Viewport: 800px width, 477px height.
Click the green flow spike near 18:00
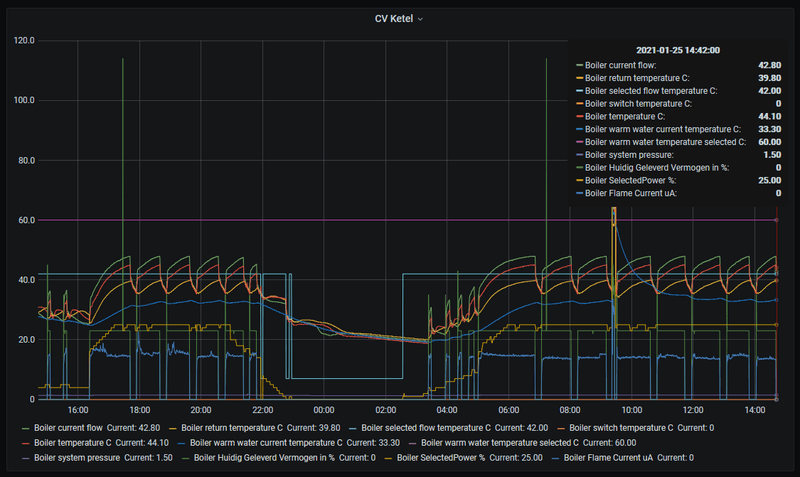click(122, 153)
